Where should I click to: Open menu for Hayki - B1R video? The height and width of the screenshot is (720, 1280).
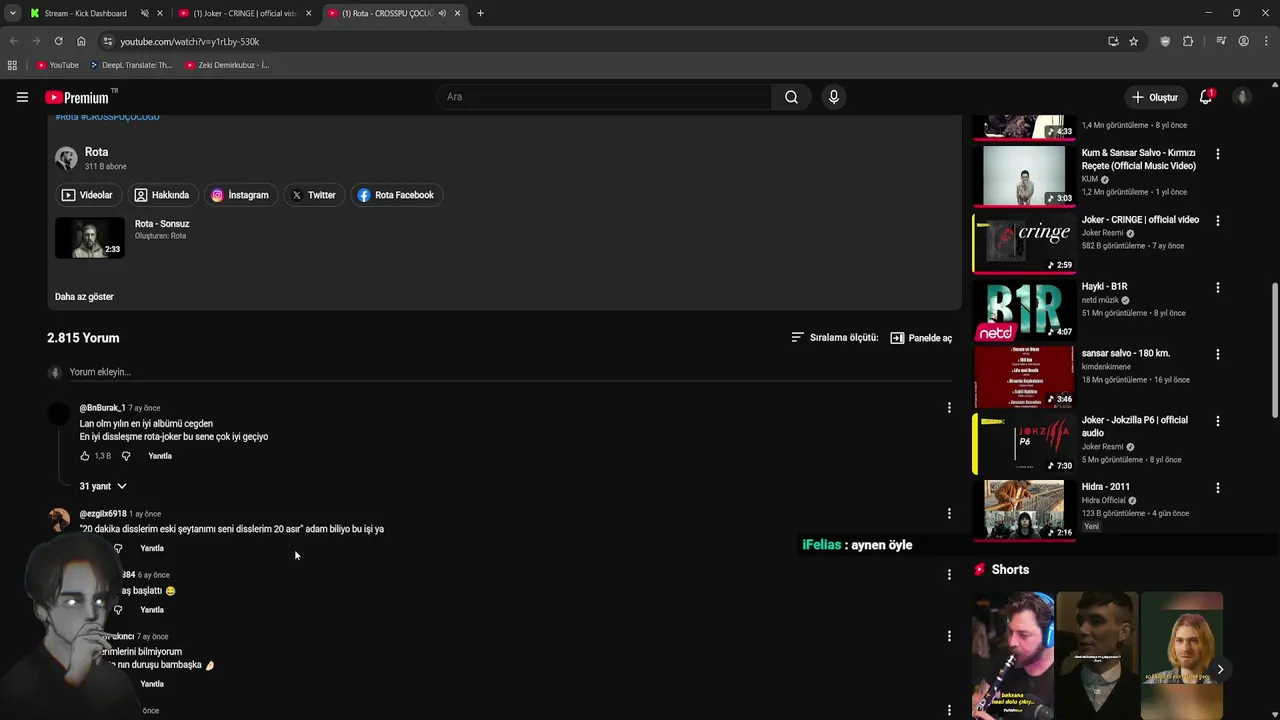[x=1217, y=287]
